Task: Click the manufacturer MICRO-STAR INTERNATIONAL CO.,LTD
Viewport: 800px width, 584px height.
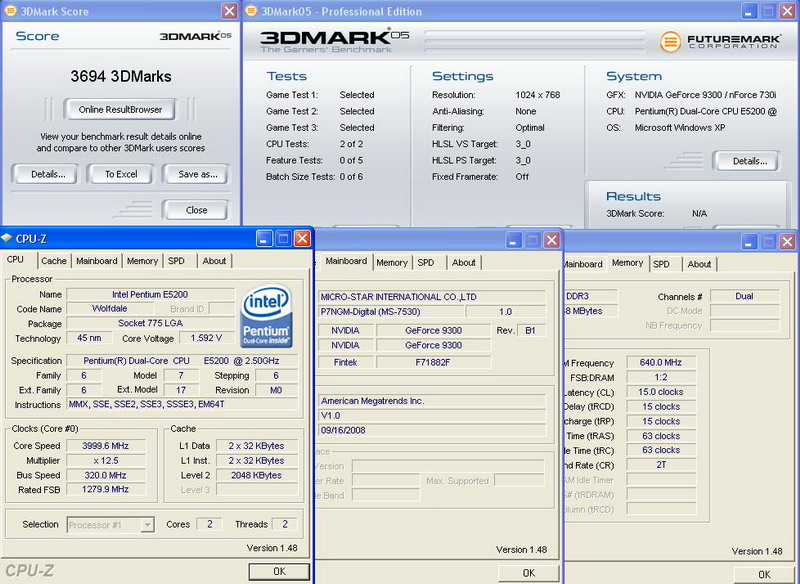Action: [432, 297]
